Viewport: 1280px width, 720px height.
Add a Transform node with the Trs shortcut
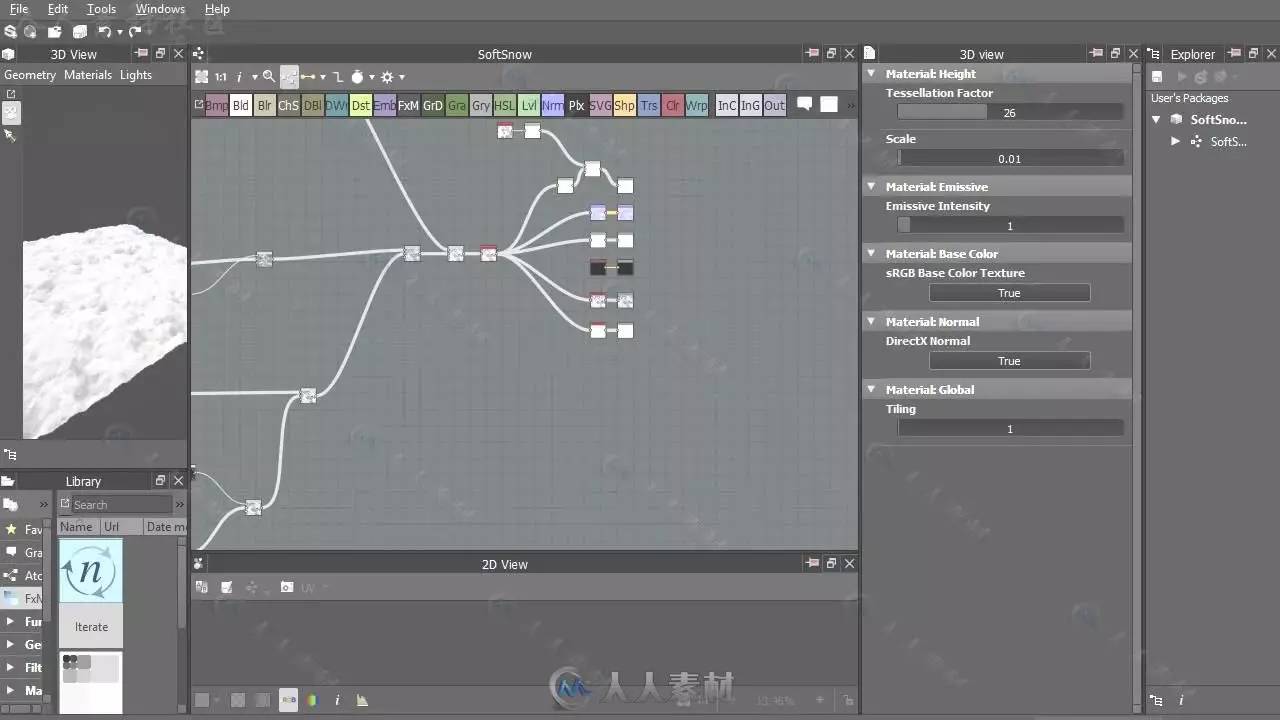click(x=649, y=105)
